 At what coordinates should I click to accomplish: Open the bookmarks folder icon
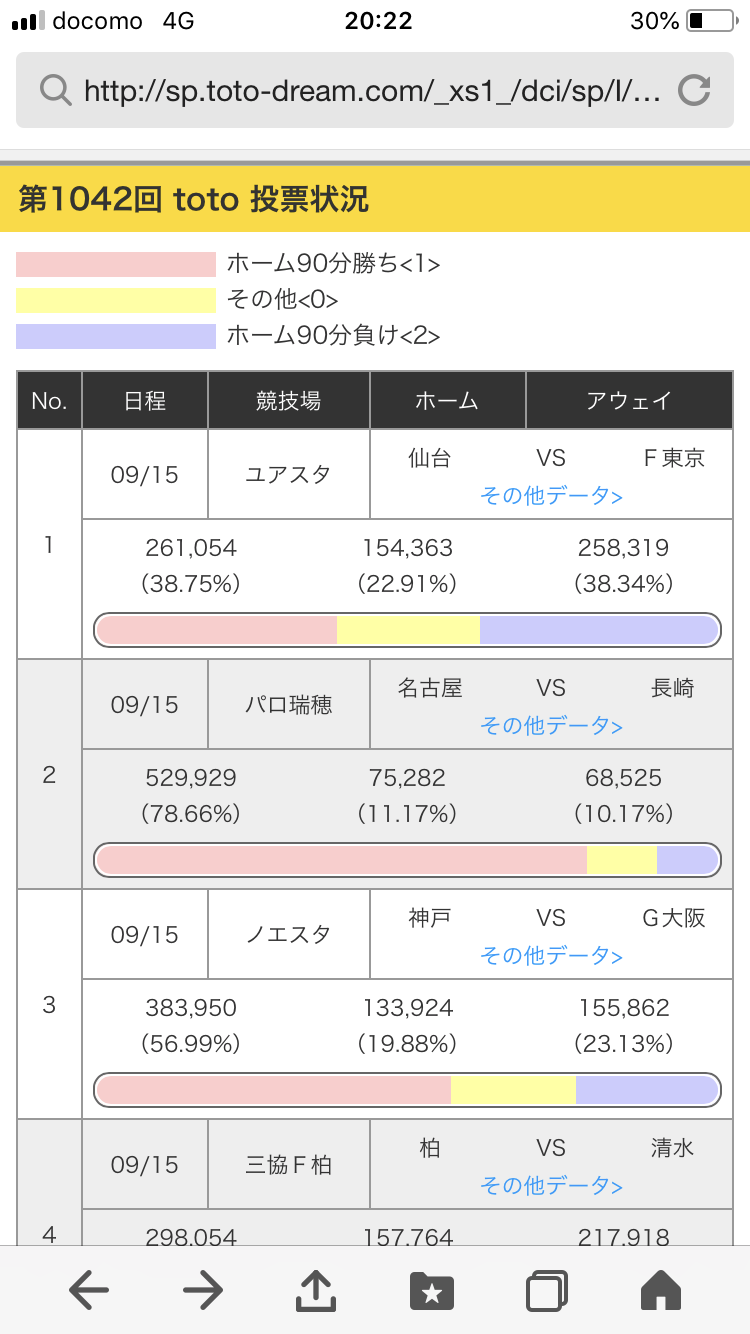click(x=432, y=1292)
